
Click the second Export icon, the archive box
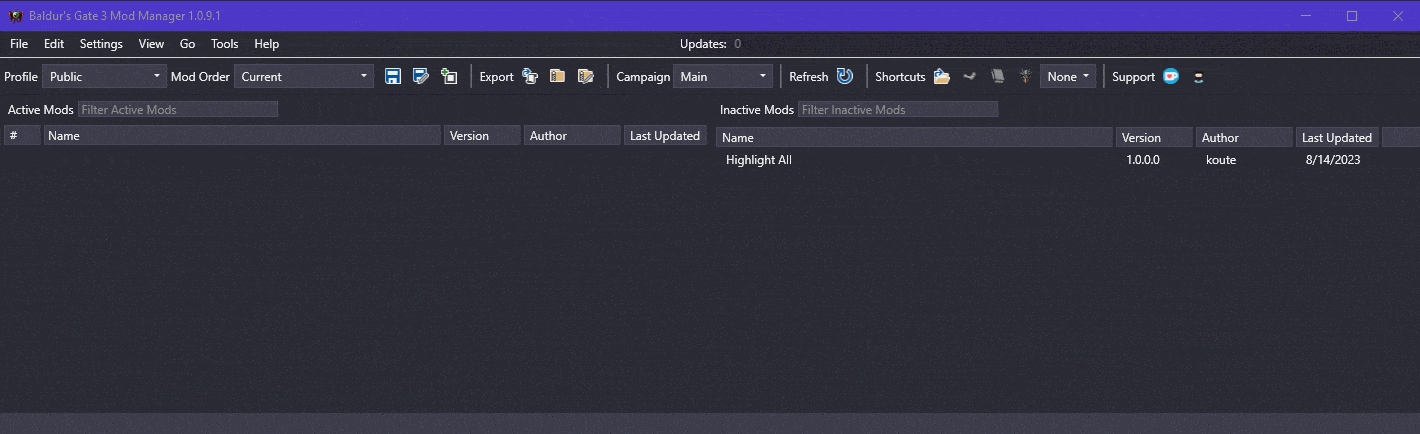coord(558,77)
